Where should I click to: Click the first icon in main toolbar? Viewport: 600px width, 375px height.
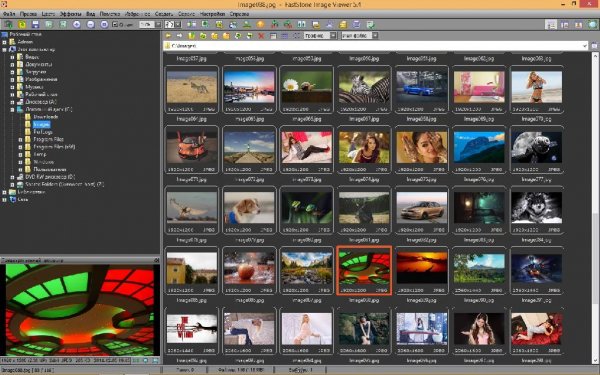pyautogui.click(x=8, y=24)
